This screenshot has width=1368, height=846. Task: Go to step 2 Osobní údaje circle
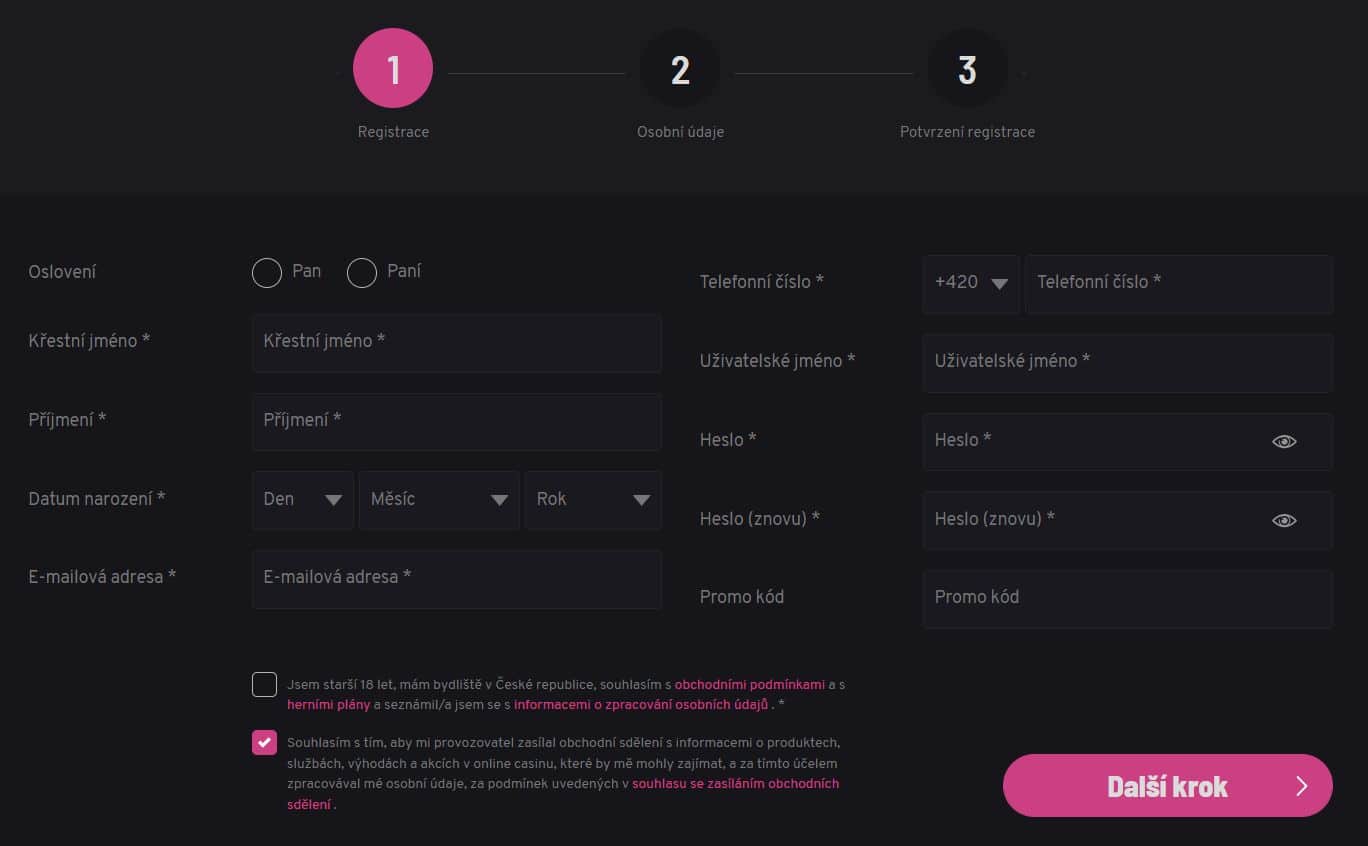(x=680, y=68)
